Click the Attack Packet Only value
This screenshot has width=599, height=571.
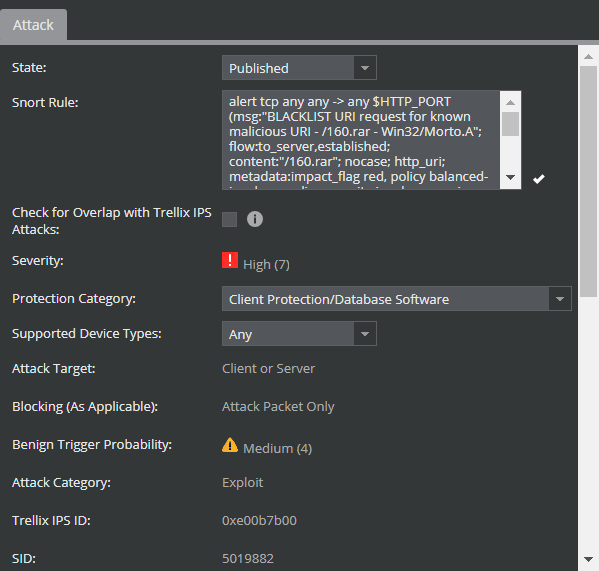tap(278, 407)
